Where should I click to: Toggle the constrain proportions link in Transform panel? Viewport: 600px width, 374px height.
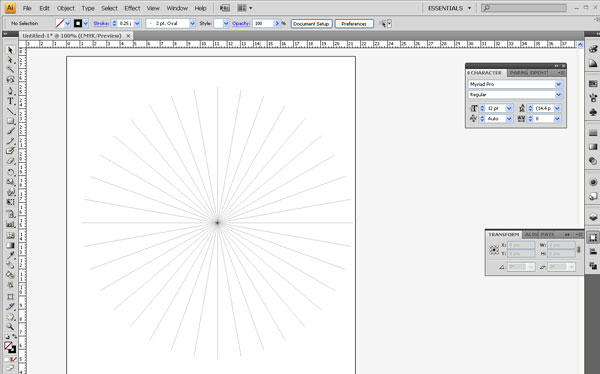point(579,250)
